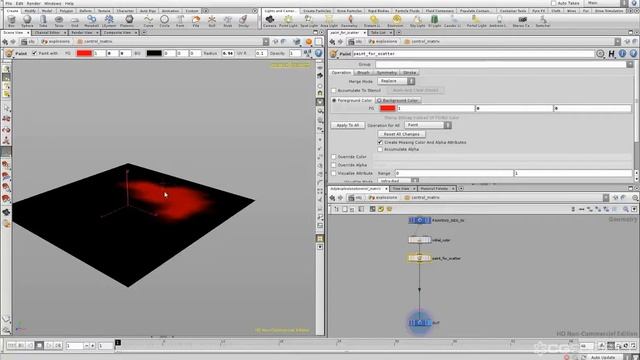
Task: Add a Portal Light from the shelf
Action: coord(476,21)
